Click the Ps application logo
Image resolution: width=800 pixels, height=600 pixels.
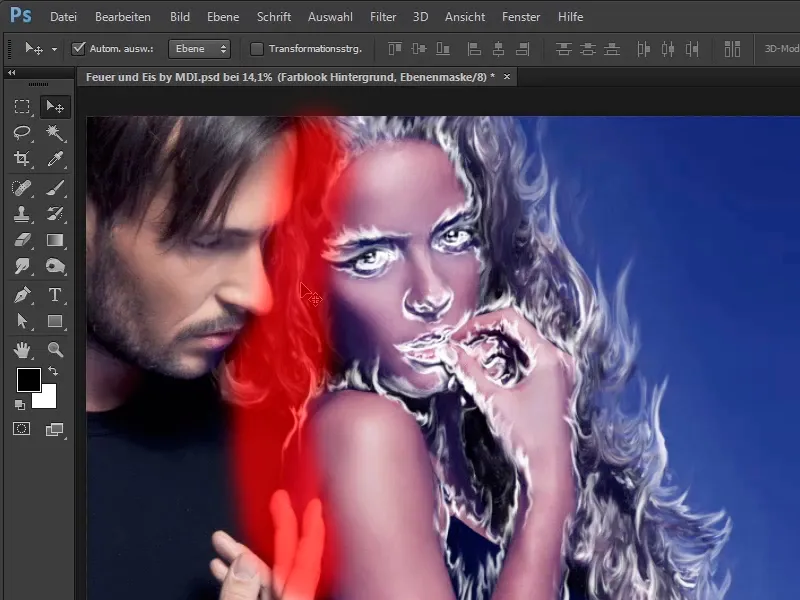pyautogui.click(x=21, y=15)
